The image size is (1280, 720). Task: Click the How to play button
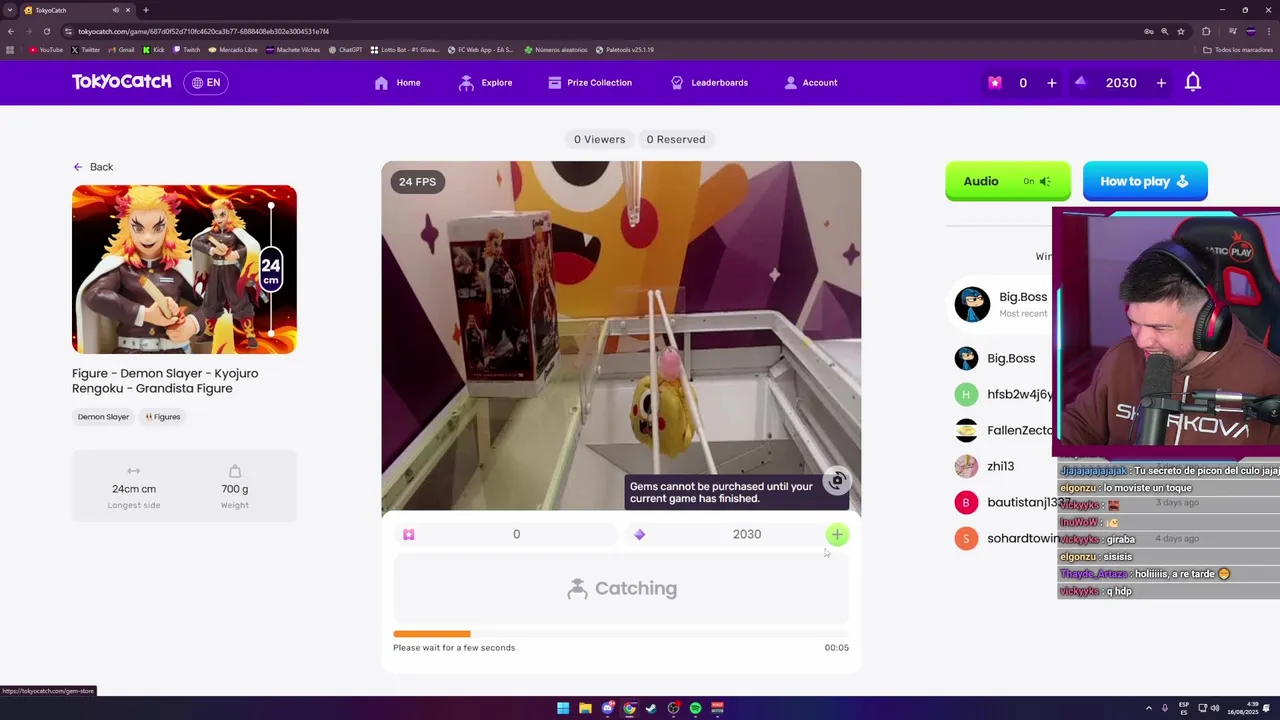[1145, 181]
